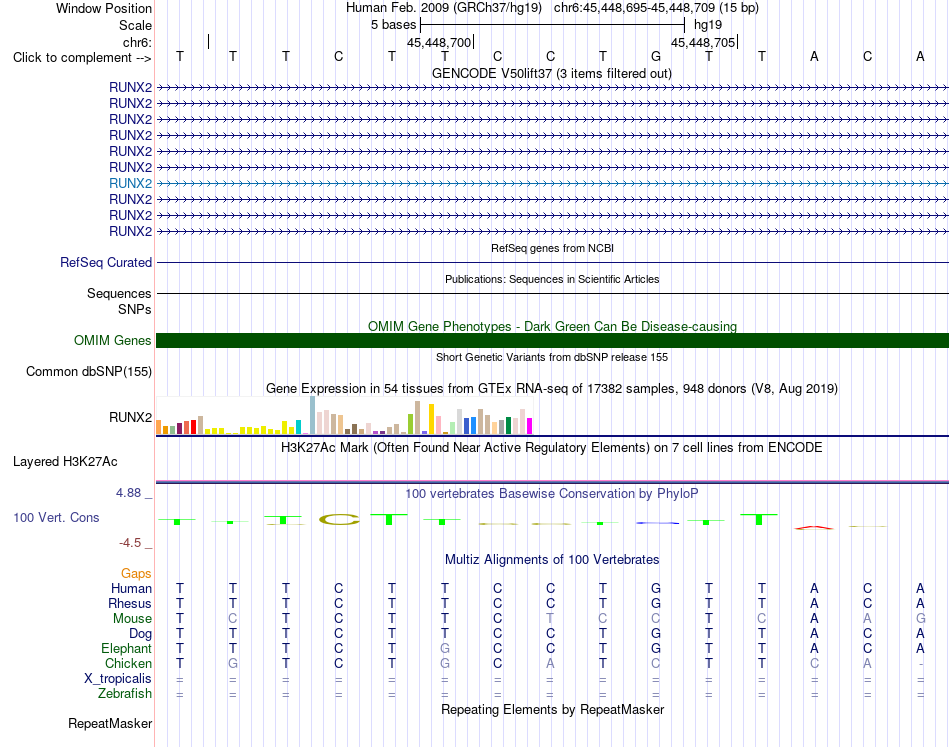Click the chr6: label

click(x=137, y=42)
